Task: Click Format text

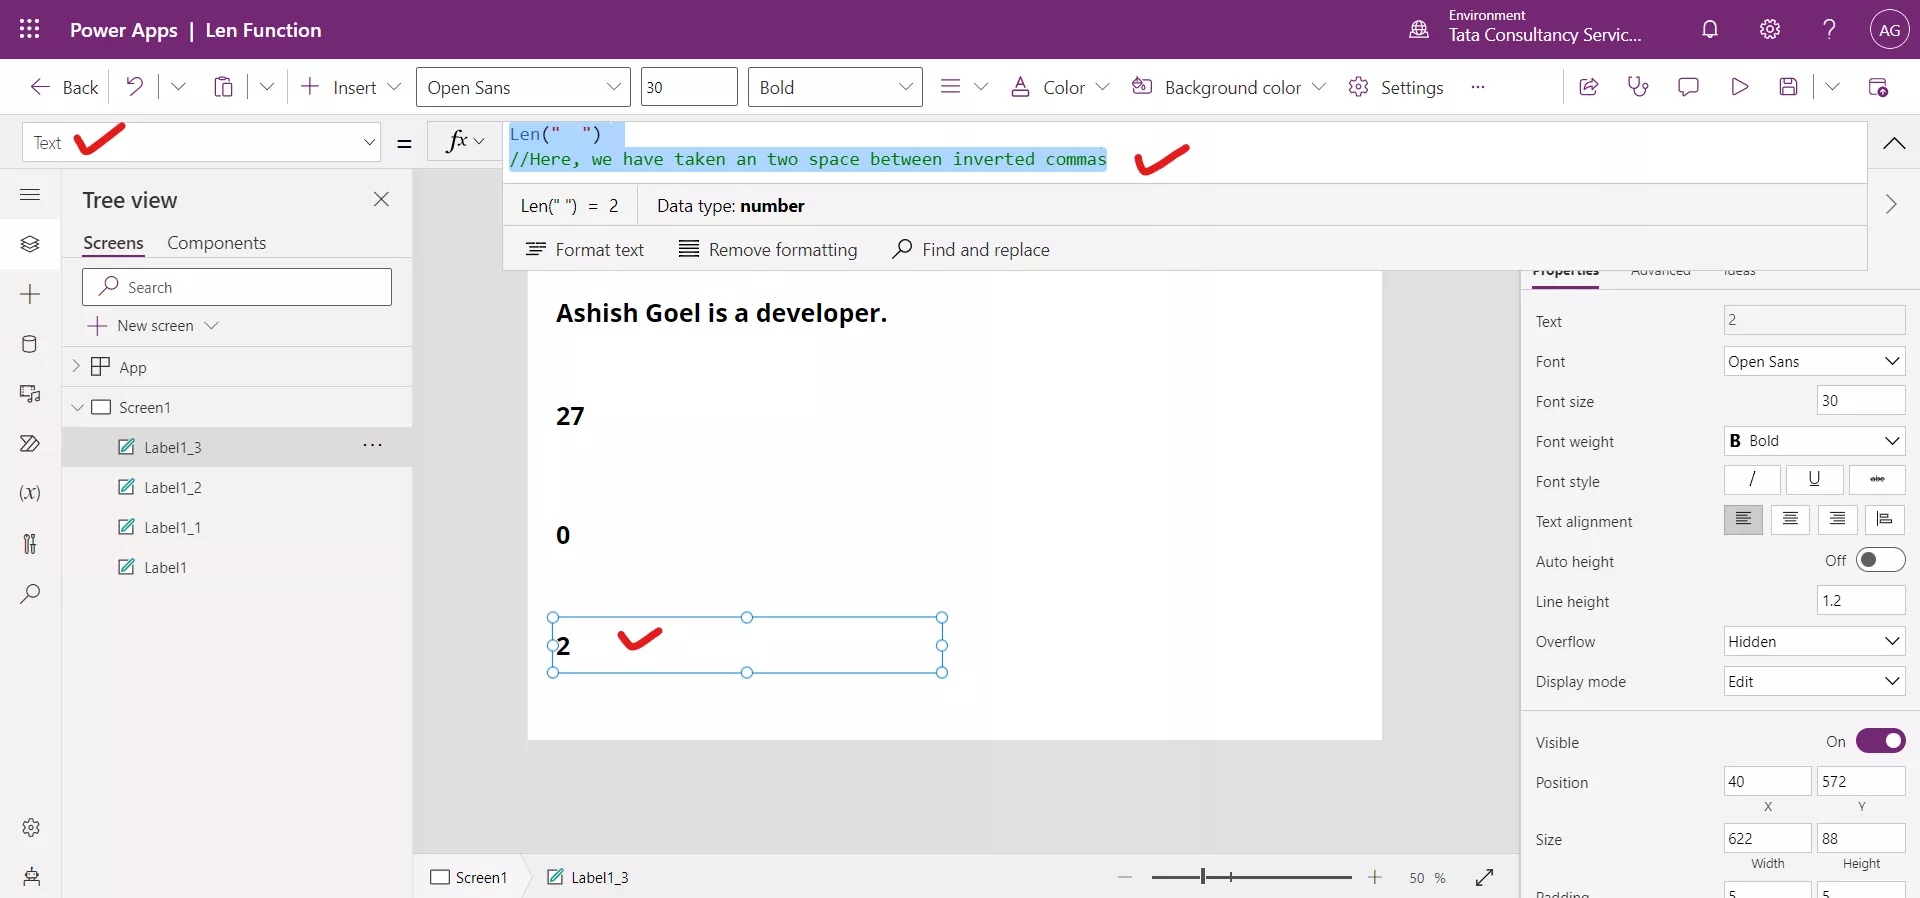Action: click(x=585, y=249)
